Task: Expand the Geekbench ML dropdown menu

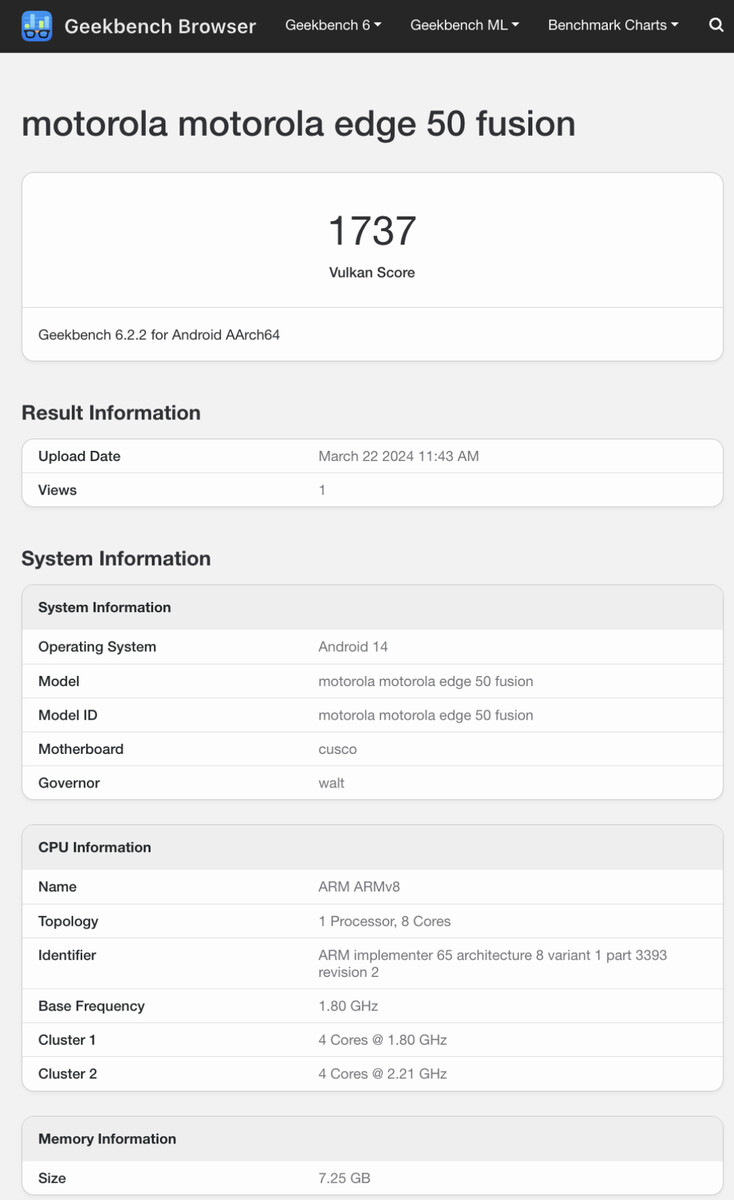Action: point(465,25)
